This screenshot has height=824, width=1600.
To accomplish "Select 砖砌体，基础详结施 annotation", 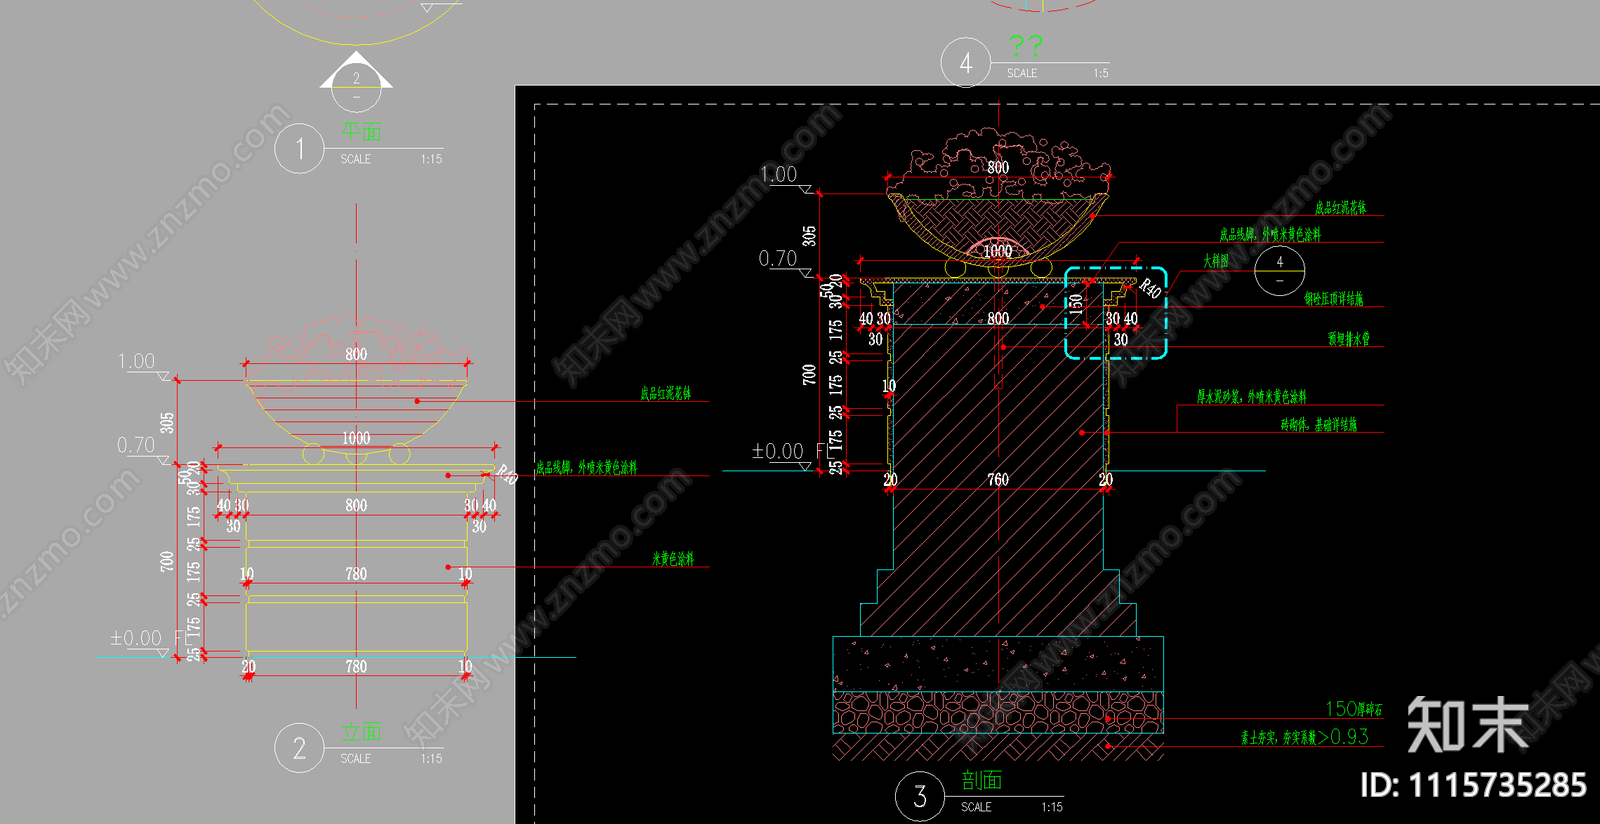I will pos(1319,425).
